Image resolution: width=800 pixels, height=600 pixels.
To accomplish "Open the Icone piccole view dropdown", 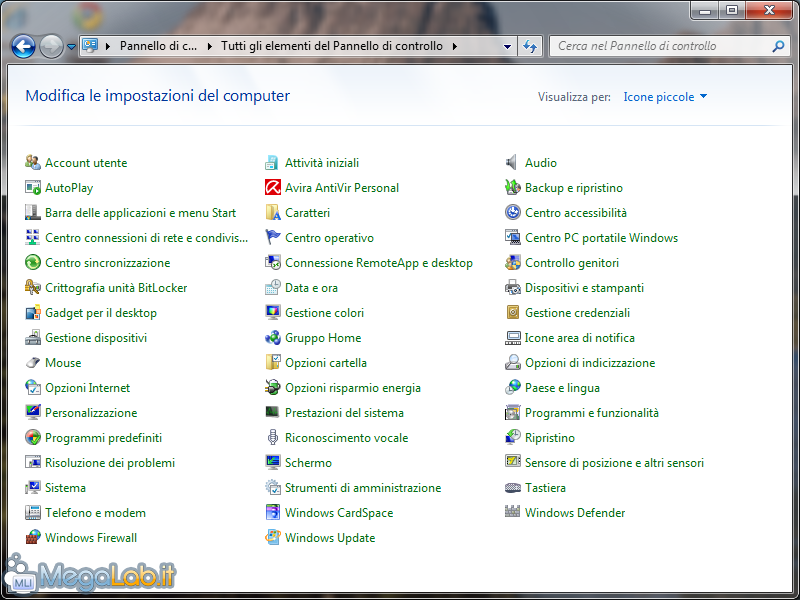I will tap(665, 97).
